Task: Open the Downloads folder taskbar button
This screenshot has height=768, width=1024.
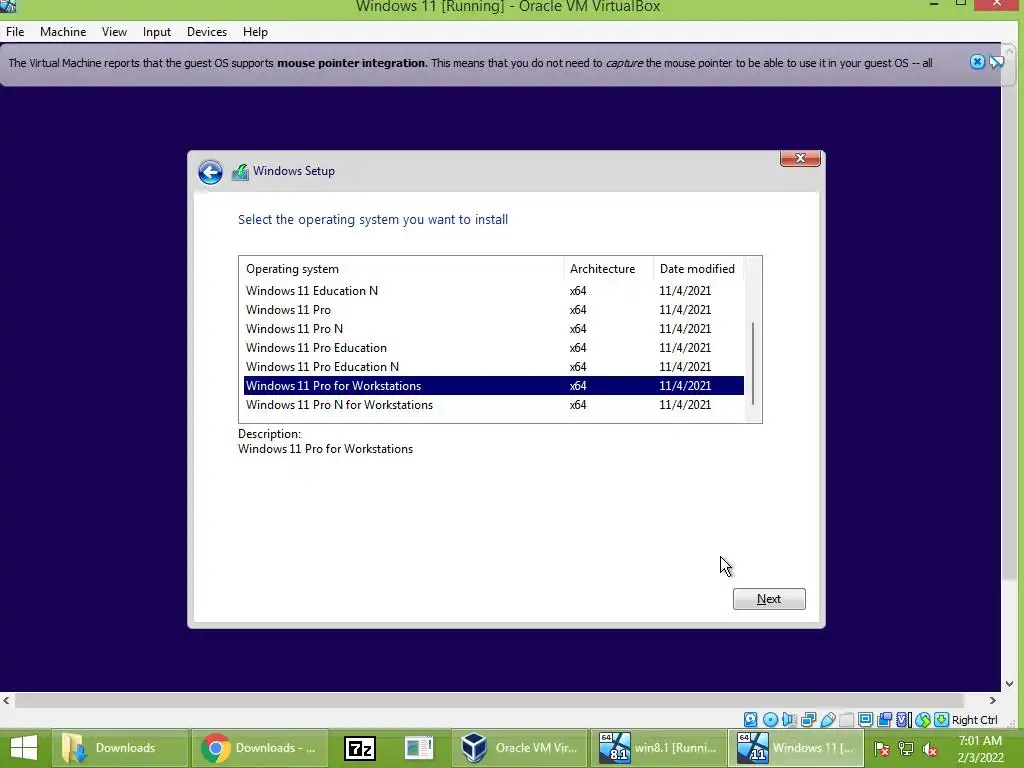Action: tap(120, 748)
